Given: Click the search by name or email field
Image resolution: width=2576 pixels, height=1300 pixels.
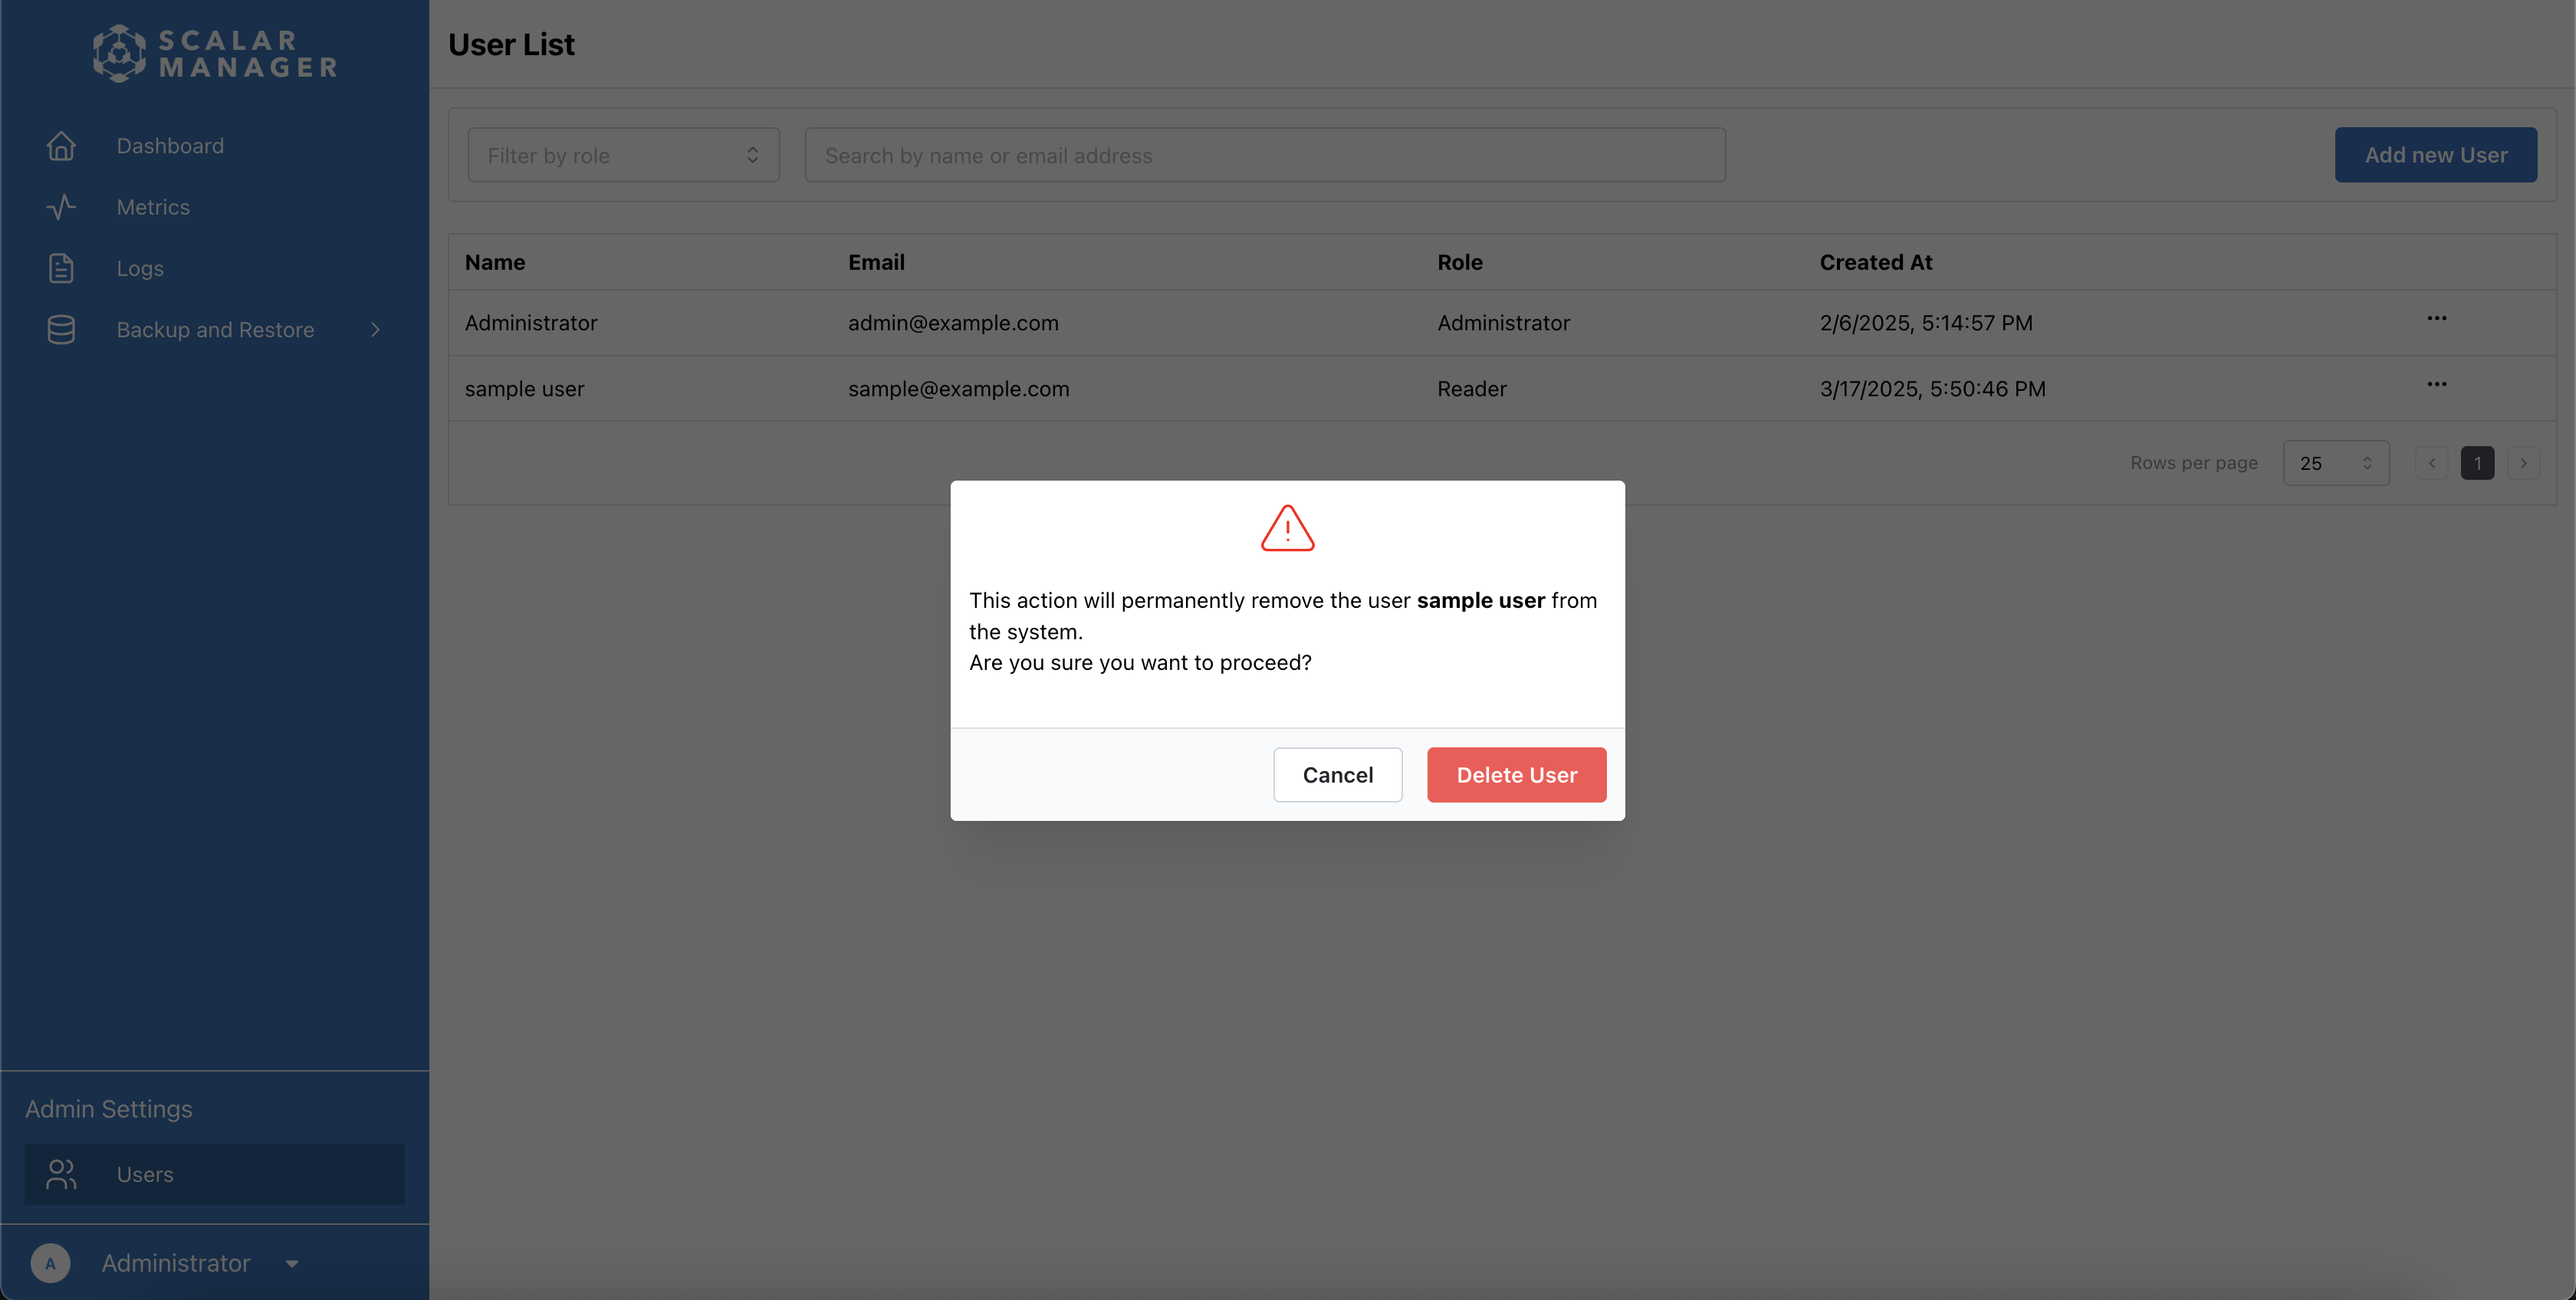Looking at the screenshot, I should (1264, 155).
